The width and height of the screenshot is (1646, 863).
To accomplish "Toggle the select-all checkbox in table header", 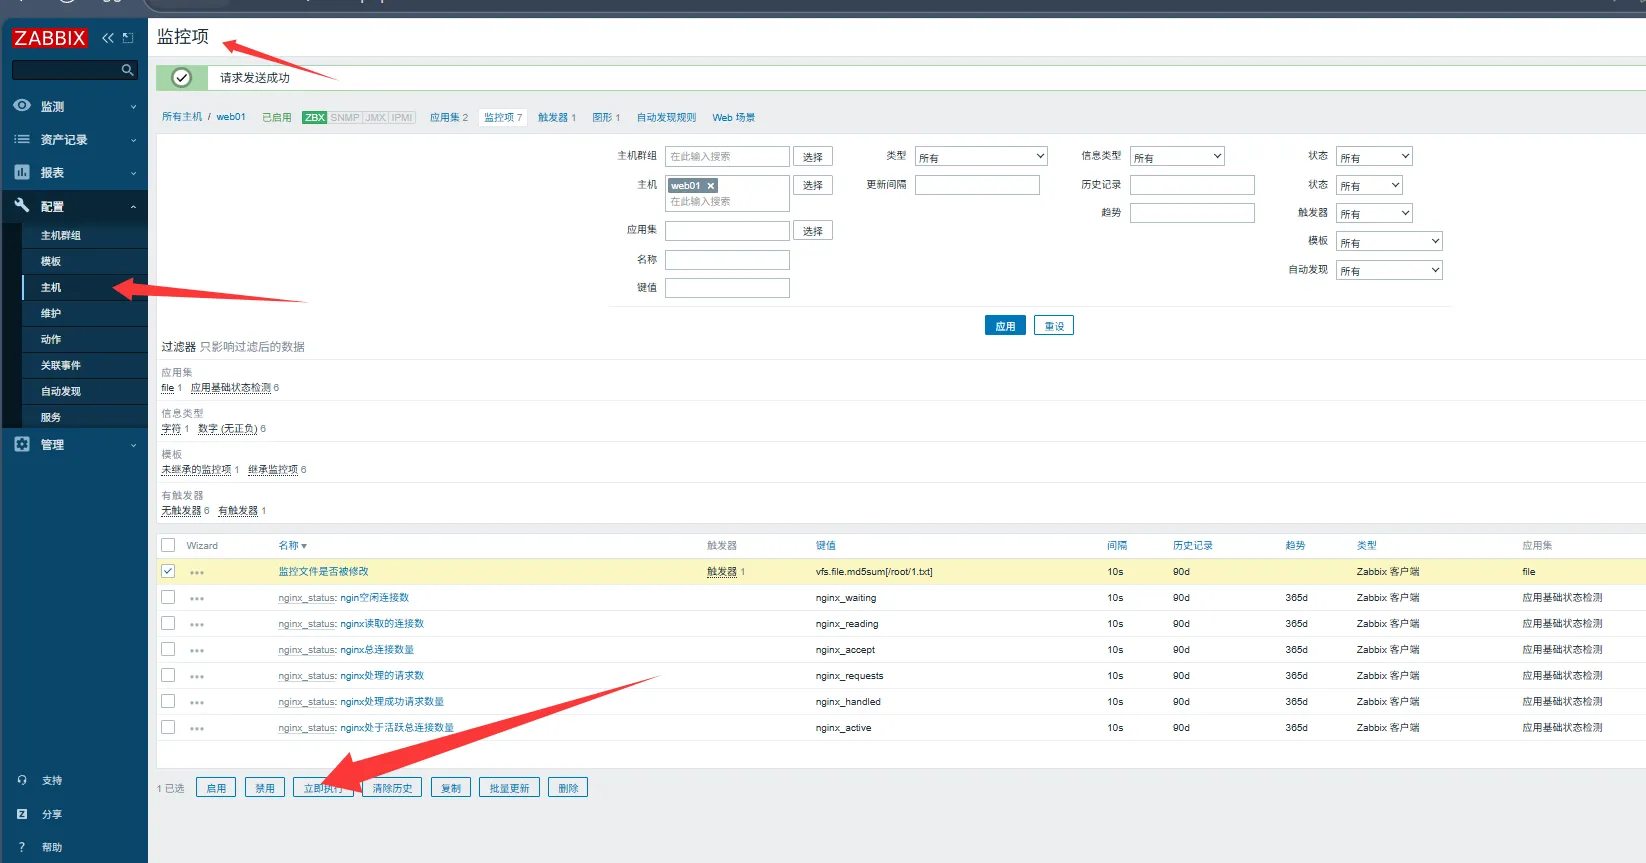I will [x=168, y=545].
